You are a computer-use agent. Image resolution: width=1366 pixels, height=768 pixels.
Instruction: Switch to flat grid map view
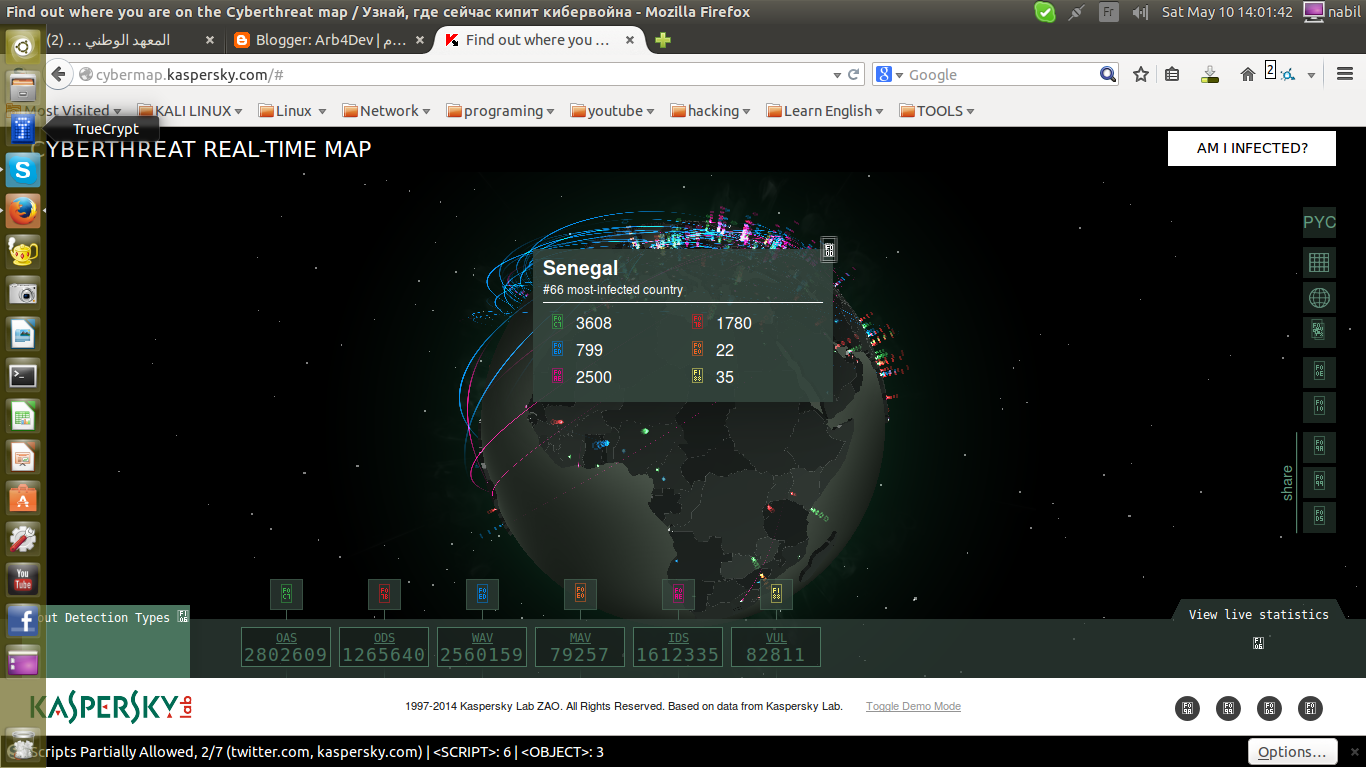pyautogui.click(x=1319, y=262)
